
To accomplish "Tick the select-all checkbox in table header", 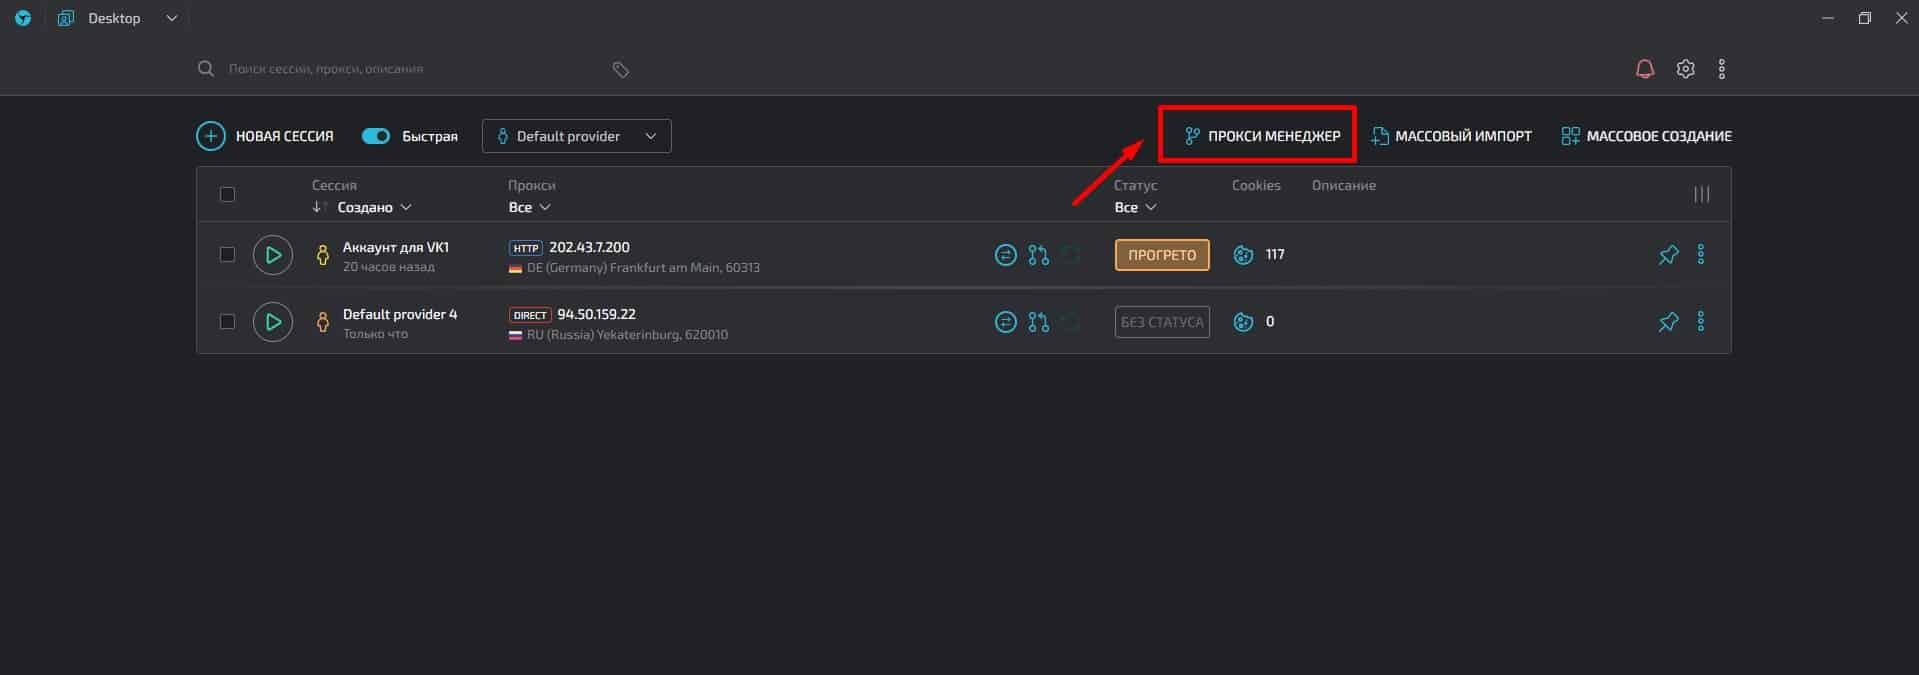I will pyautogui.click(x=227, y=194).
